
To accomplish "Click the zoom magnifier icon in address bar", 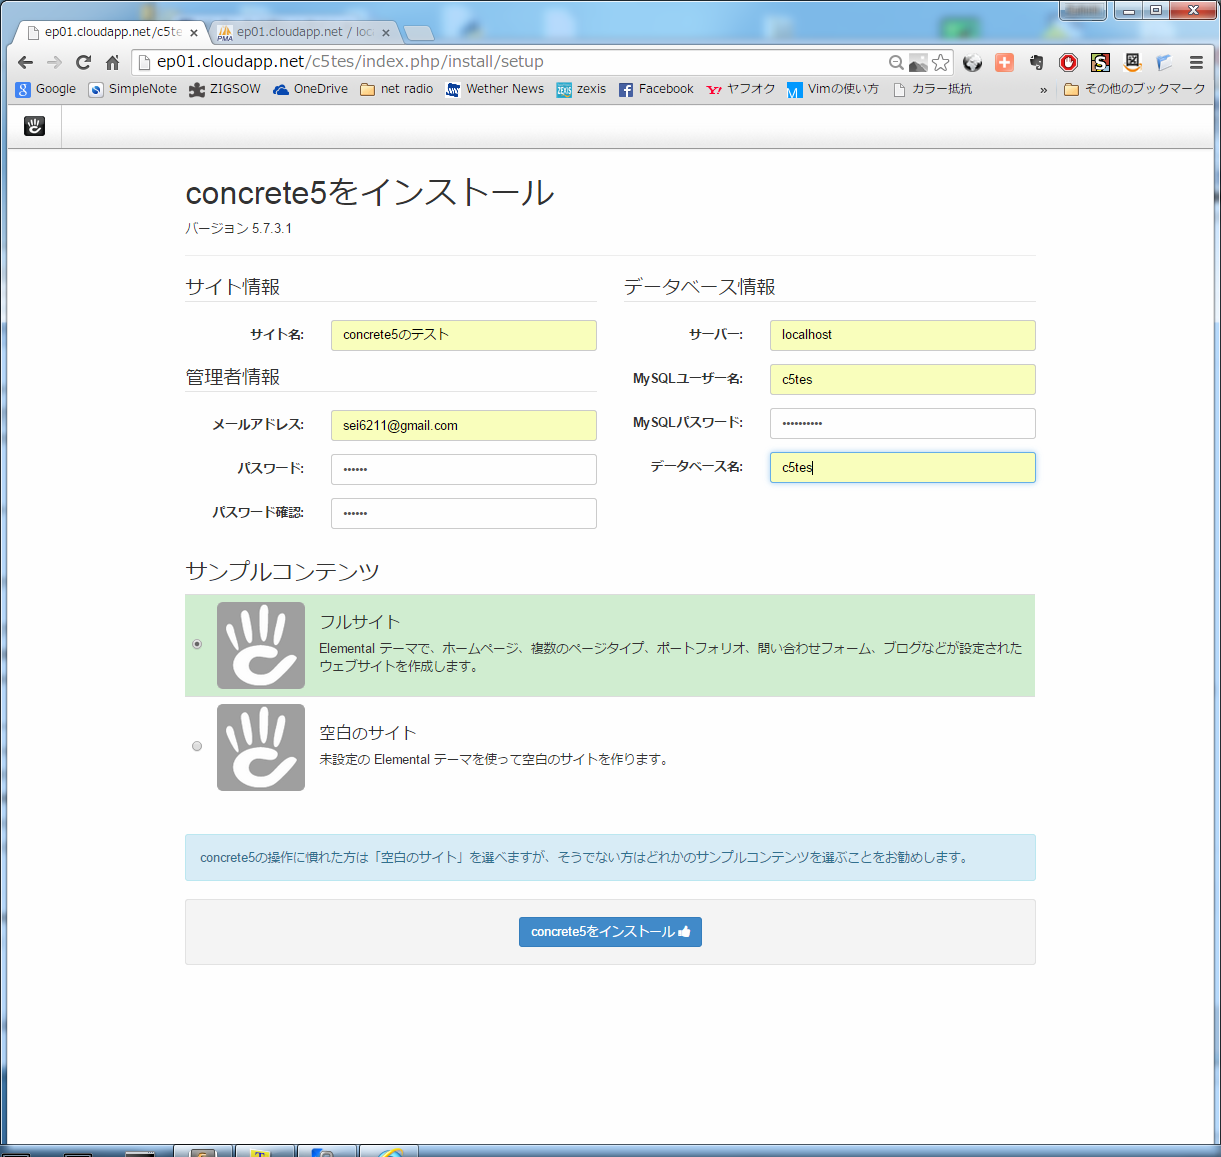I will pos(896,62).
